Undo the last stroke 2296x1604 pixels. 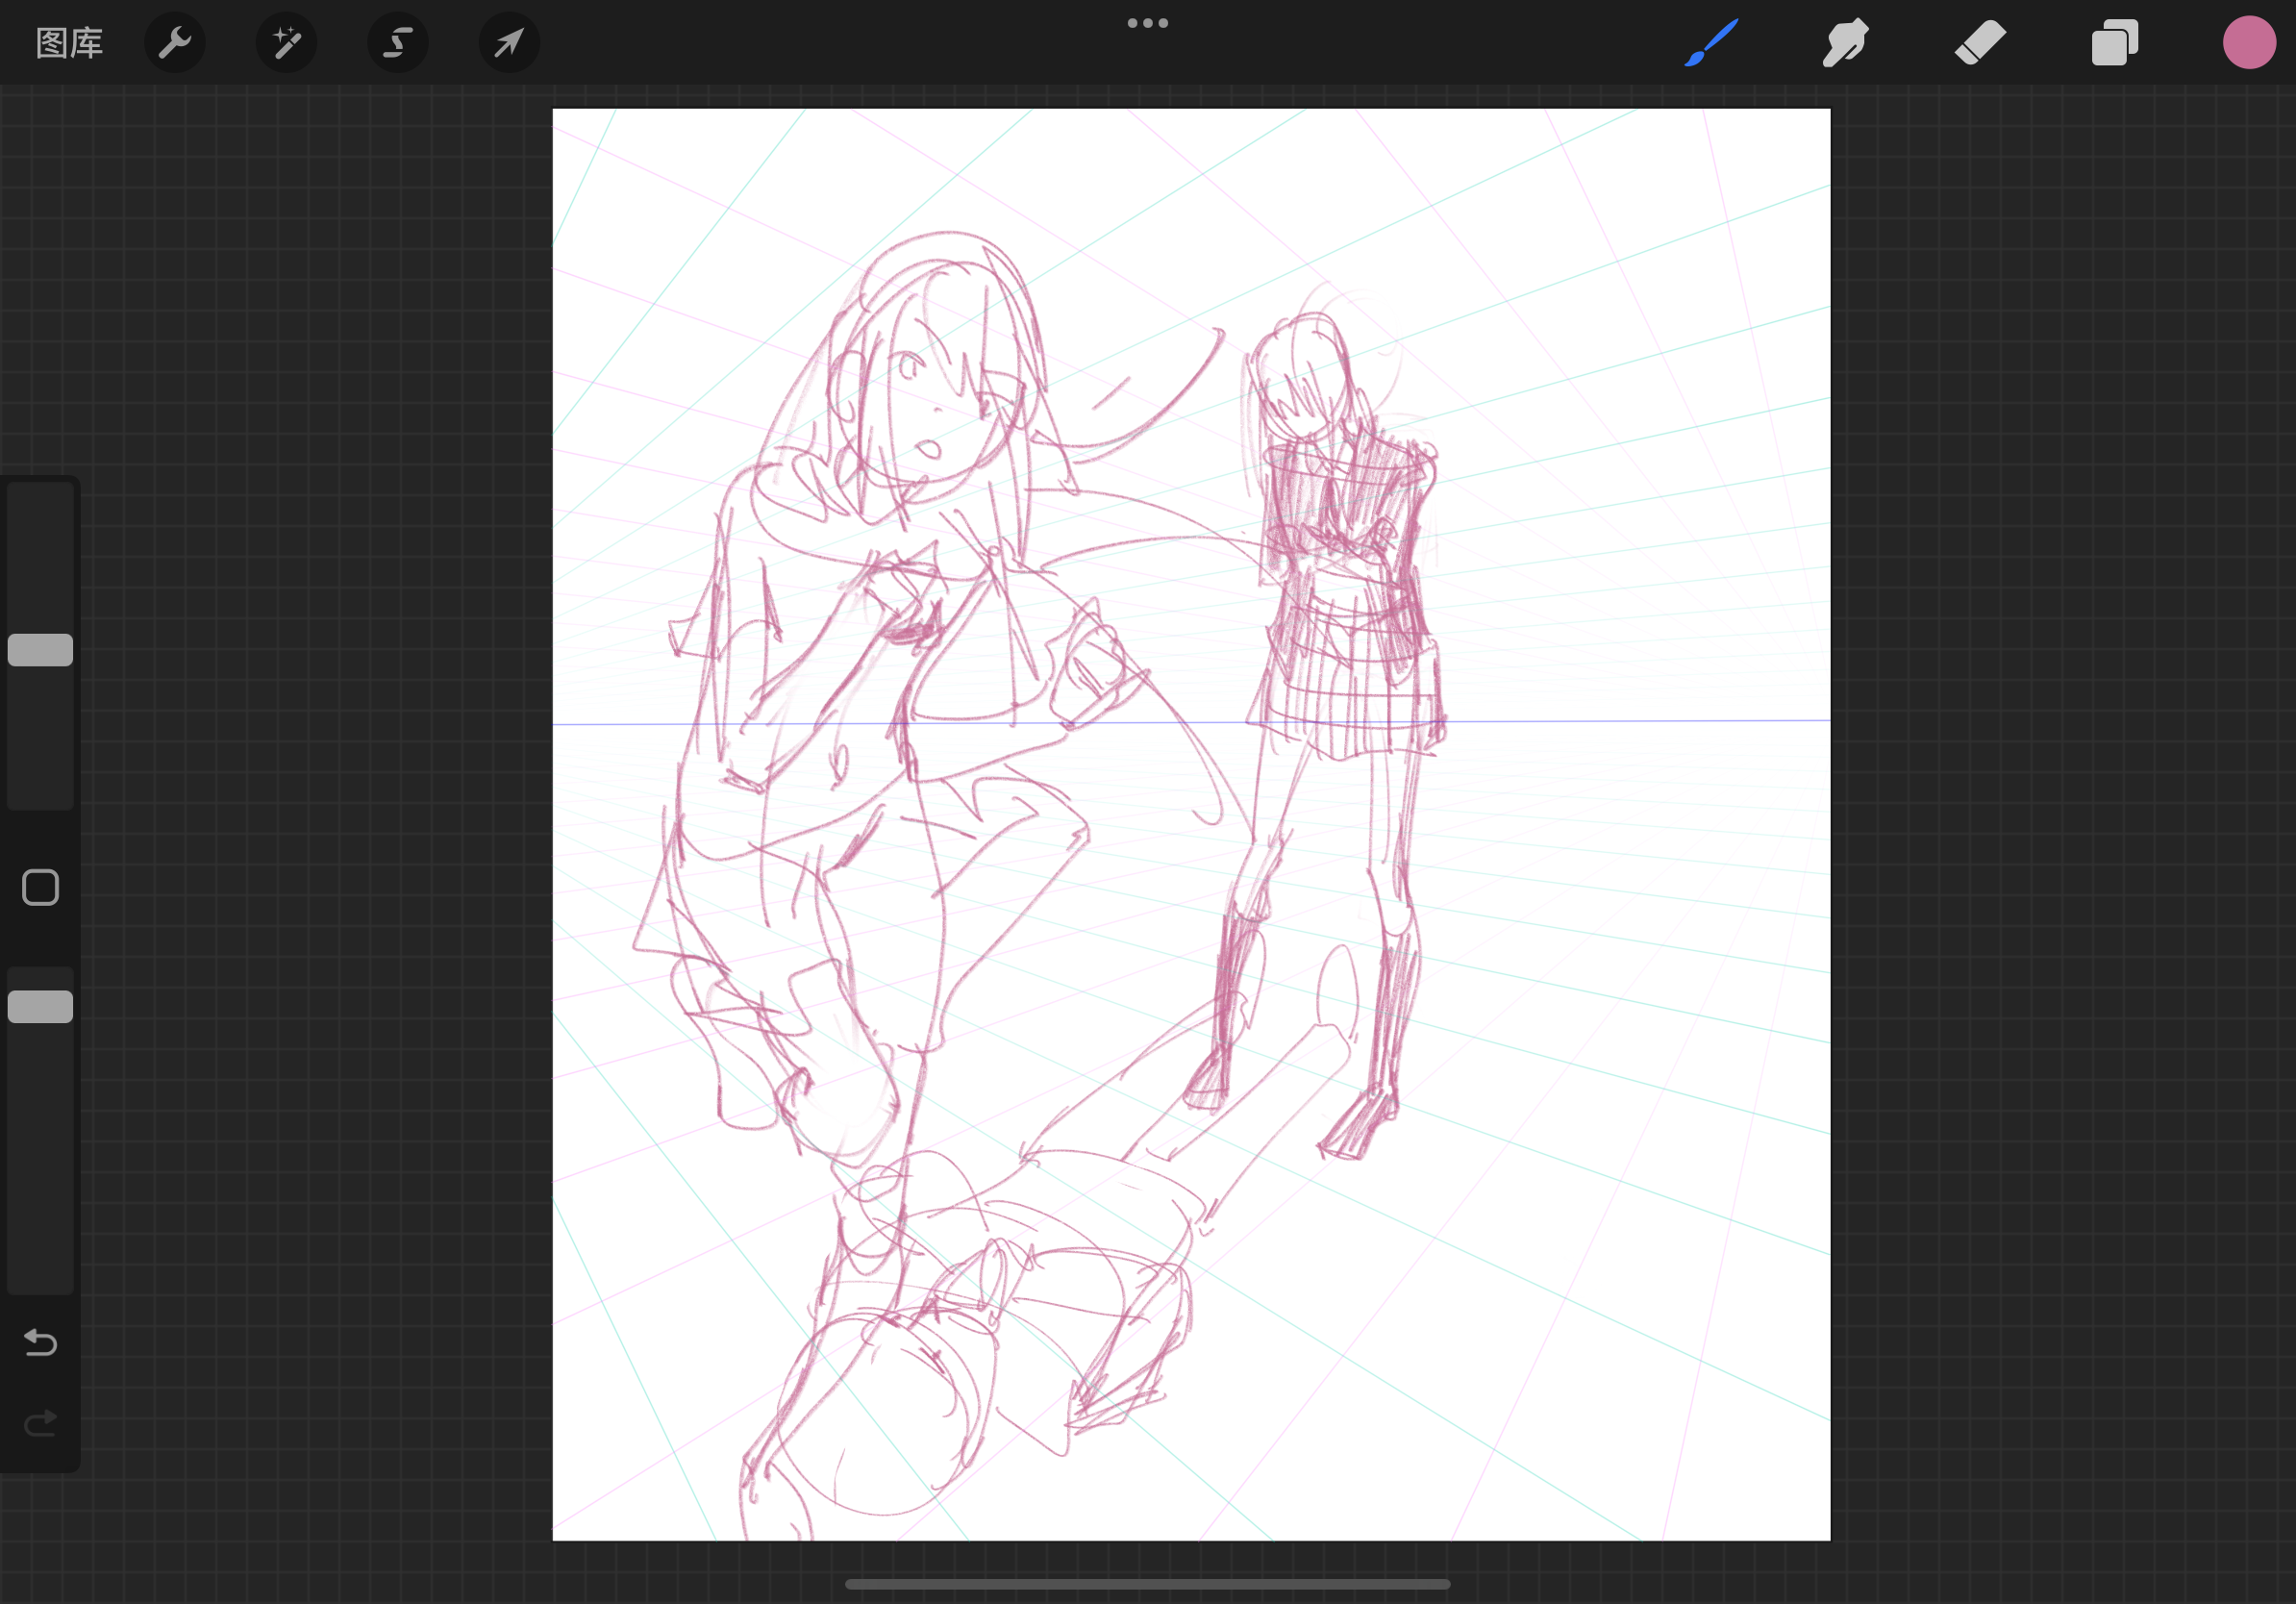coord(40,1342)
